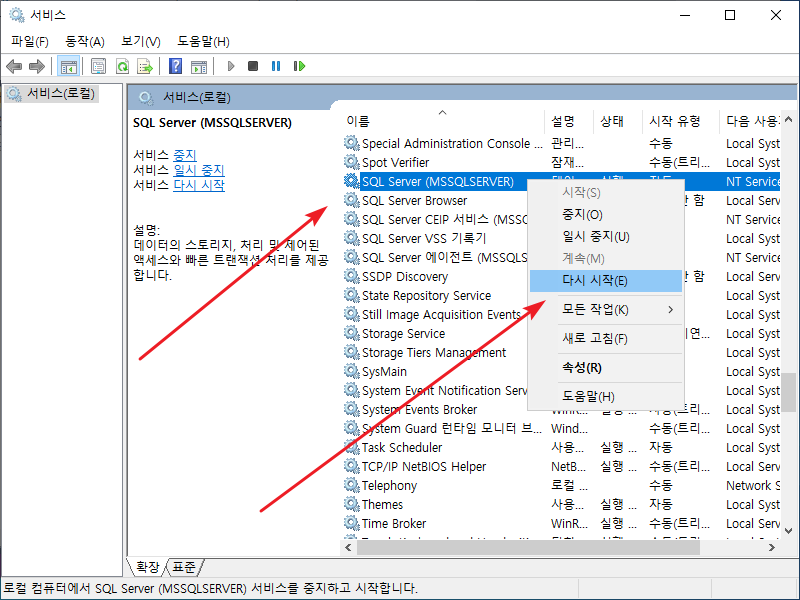Viewport: 800px width, 600px height.
Task: Click the gear icon of Spot Verifier
Action: [352, 162]
